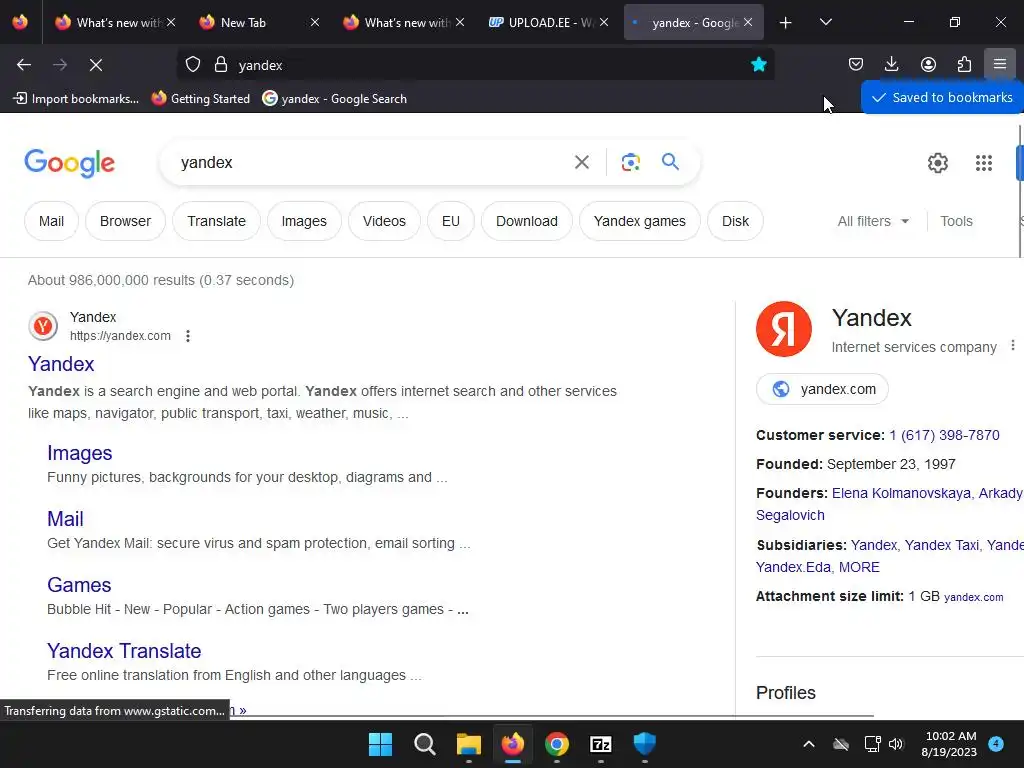This screenshot has height=768, width=1024.
Task: Toggle the bookmark star icon
Action: click(x=758, y=64)
